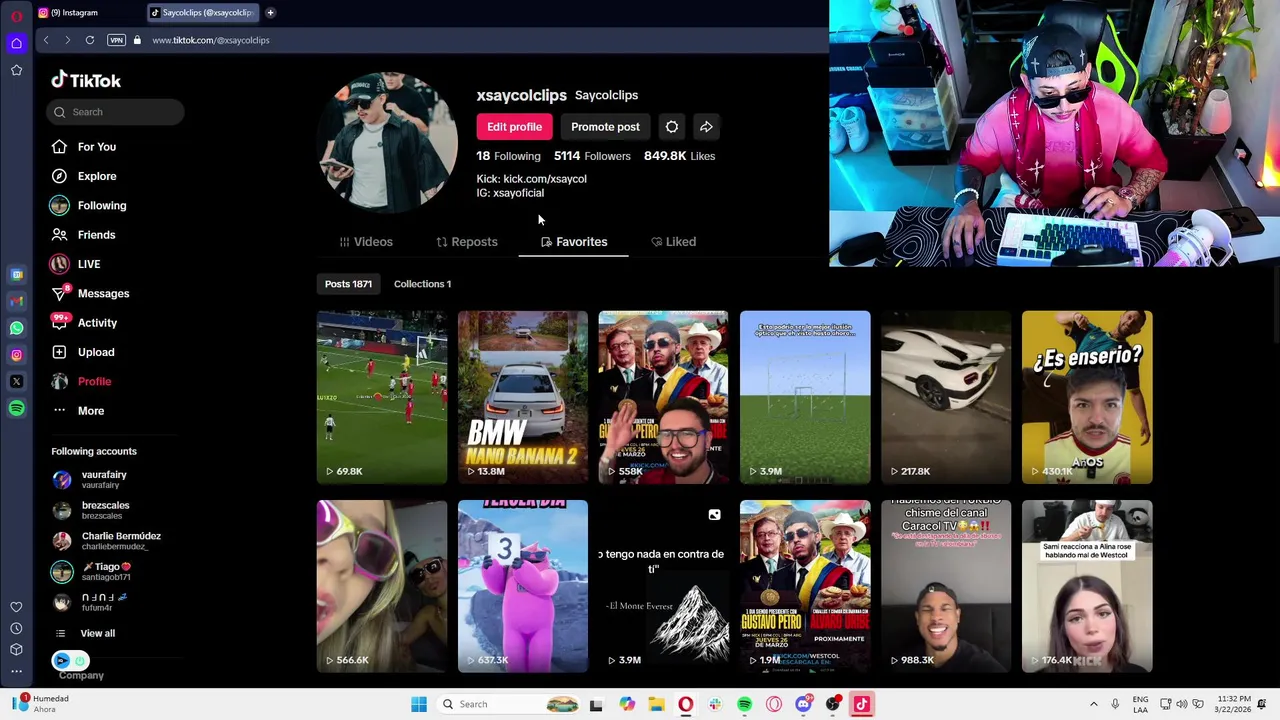This screenshot has width=1280, height=720.
Task: Toggle the Opera VPN badge
Action: coord(116,40)
